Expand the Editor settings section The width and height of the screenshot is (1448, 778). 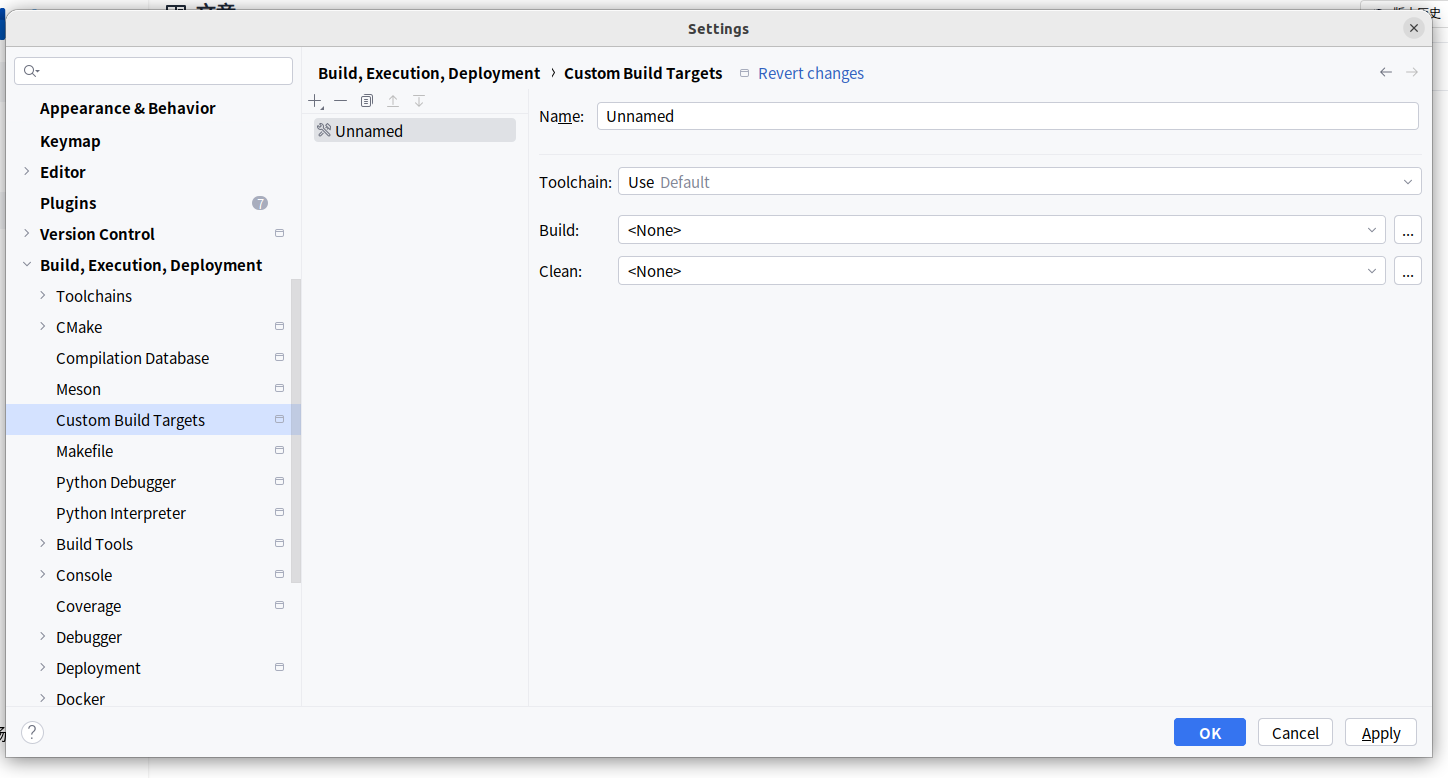tap(27, 172)
